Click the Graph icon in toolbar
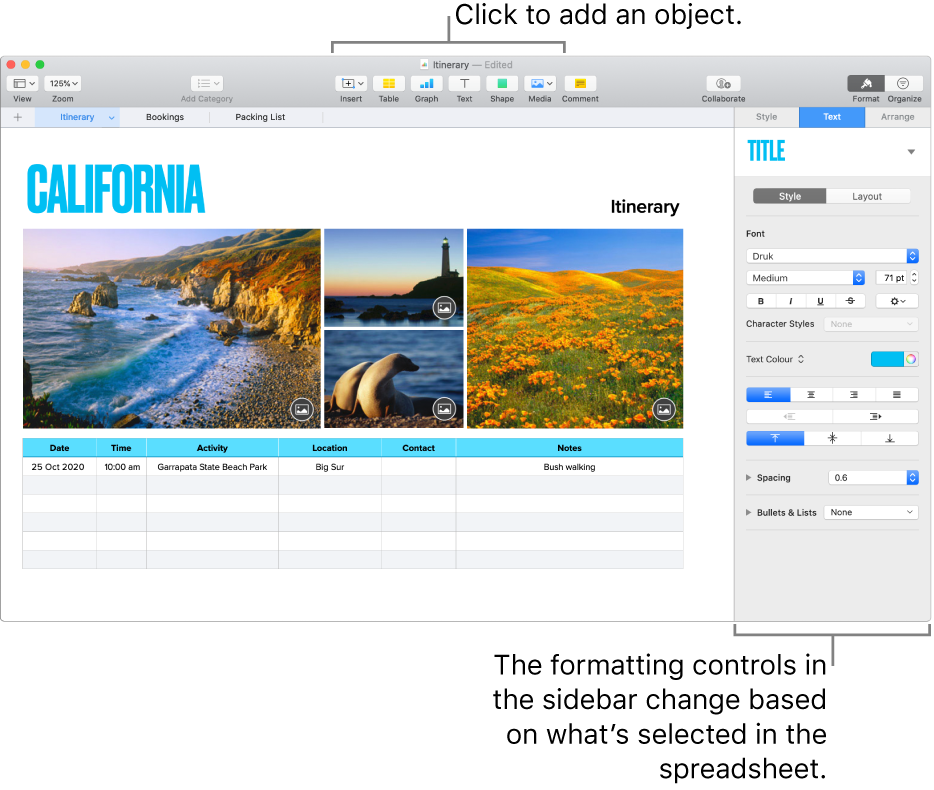 click(x=426, y=84)
